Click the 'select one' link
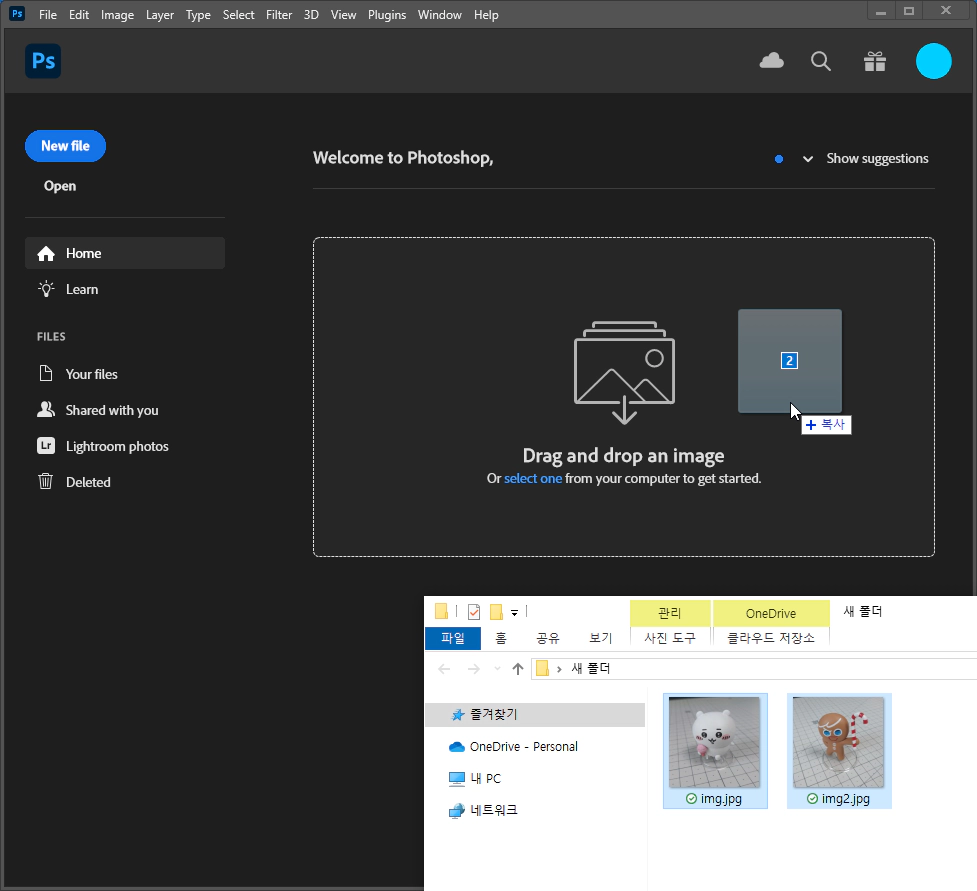The height and width of the screenshot is (891, 977). (x=533, y=479)
